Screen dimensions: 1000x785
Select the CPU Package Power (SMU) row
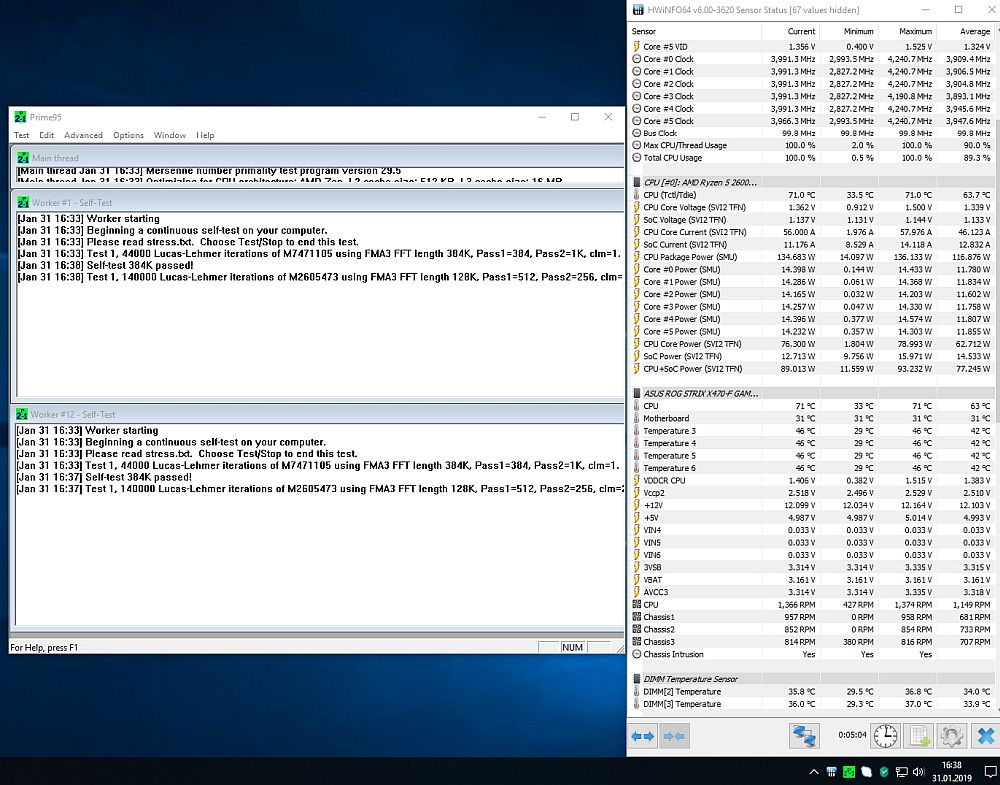(x=811, y=257)
